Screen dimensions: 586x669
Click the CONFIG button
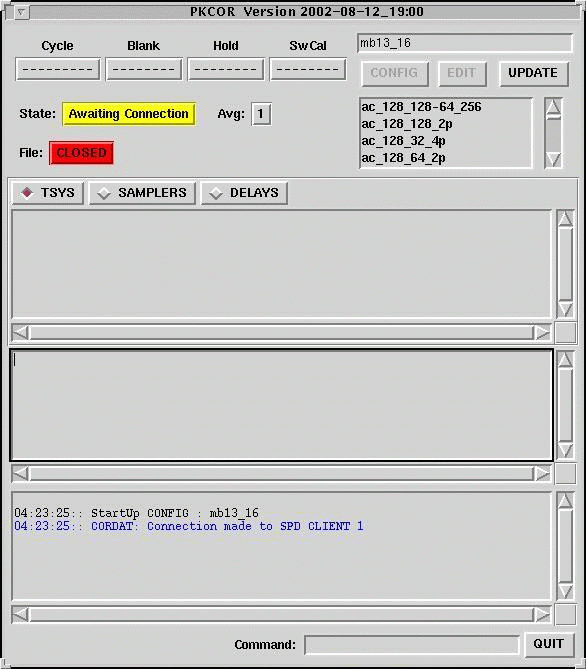point(395,73)
